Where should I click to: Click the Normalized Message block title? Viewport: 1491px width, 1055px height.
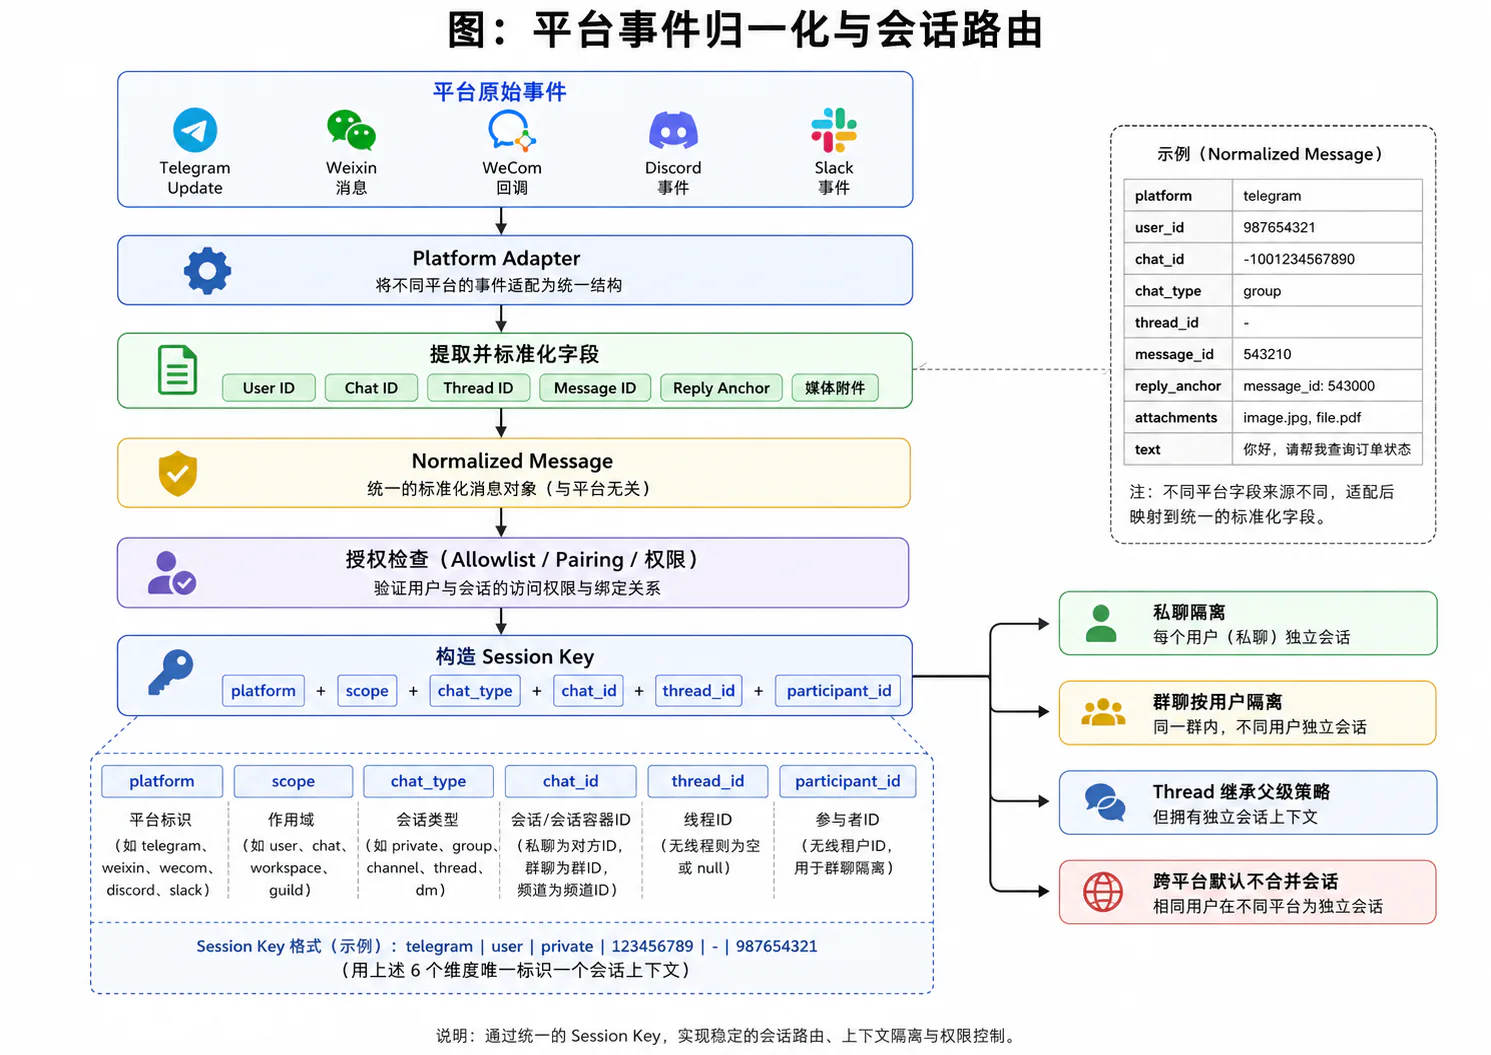512,461
